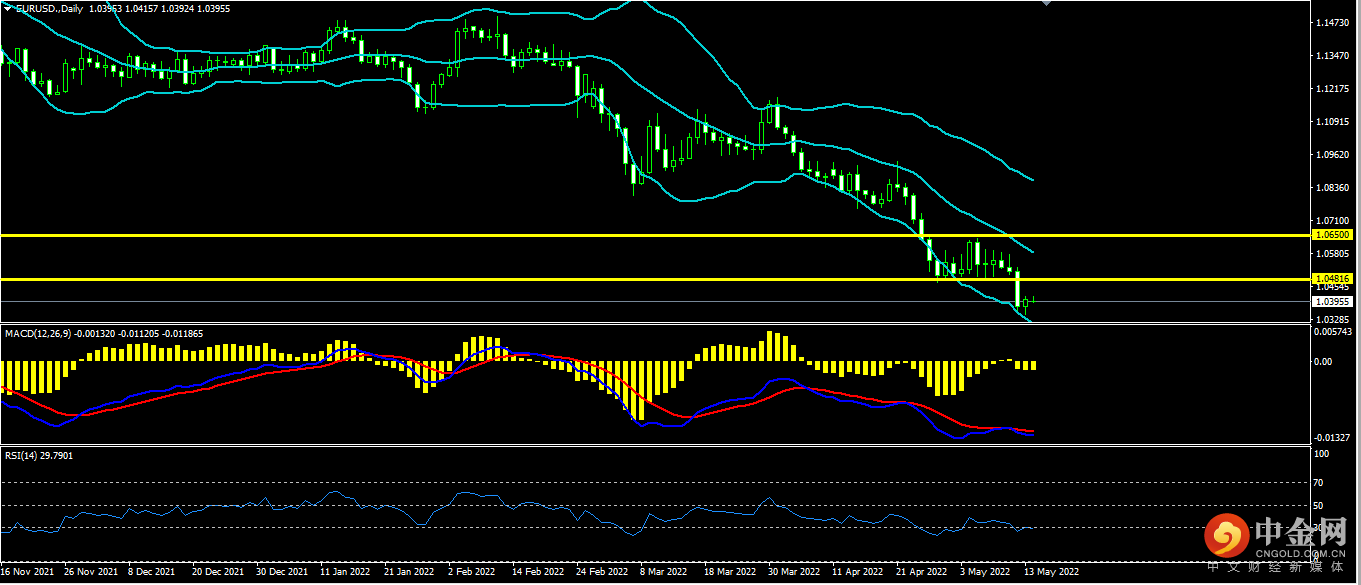The width and height of the screenshot is (1361, 585).
Task: Click the 16 Nov 2021 date label
Action: pos(27,573)
